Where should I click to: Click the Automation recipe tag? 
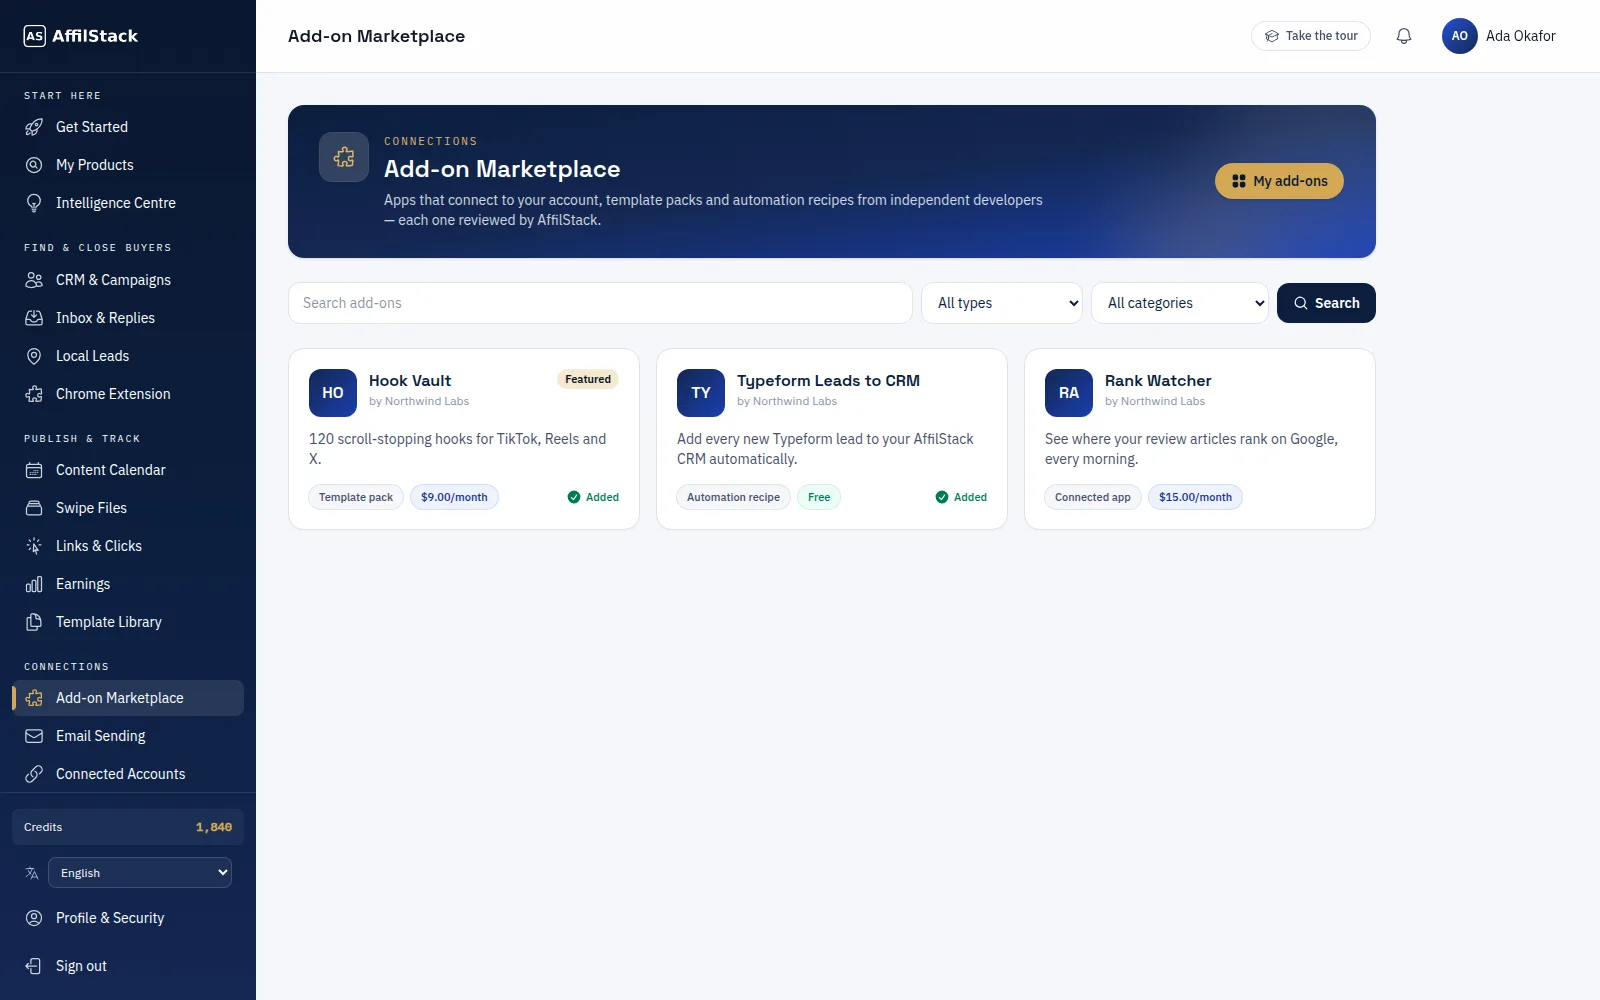[x=733, y=497]
